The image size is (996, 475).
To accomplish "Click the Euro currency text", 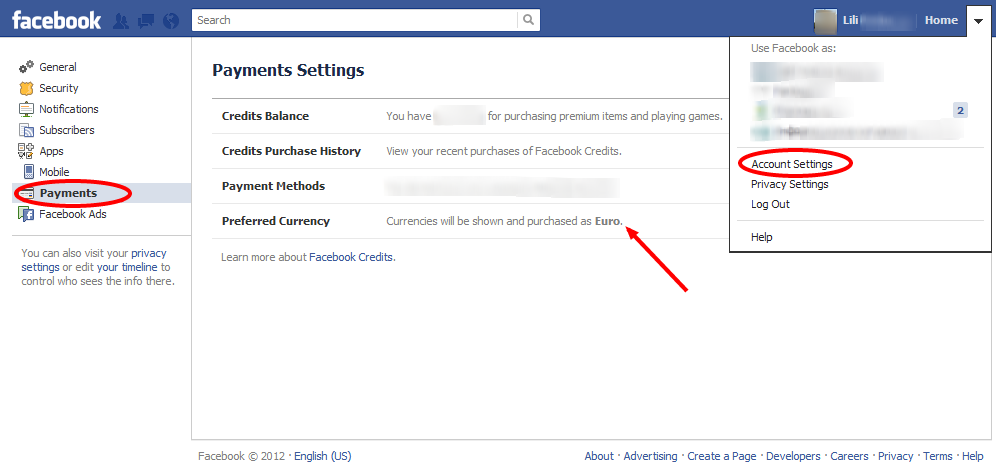I will tap(608, 221).
